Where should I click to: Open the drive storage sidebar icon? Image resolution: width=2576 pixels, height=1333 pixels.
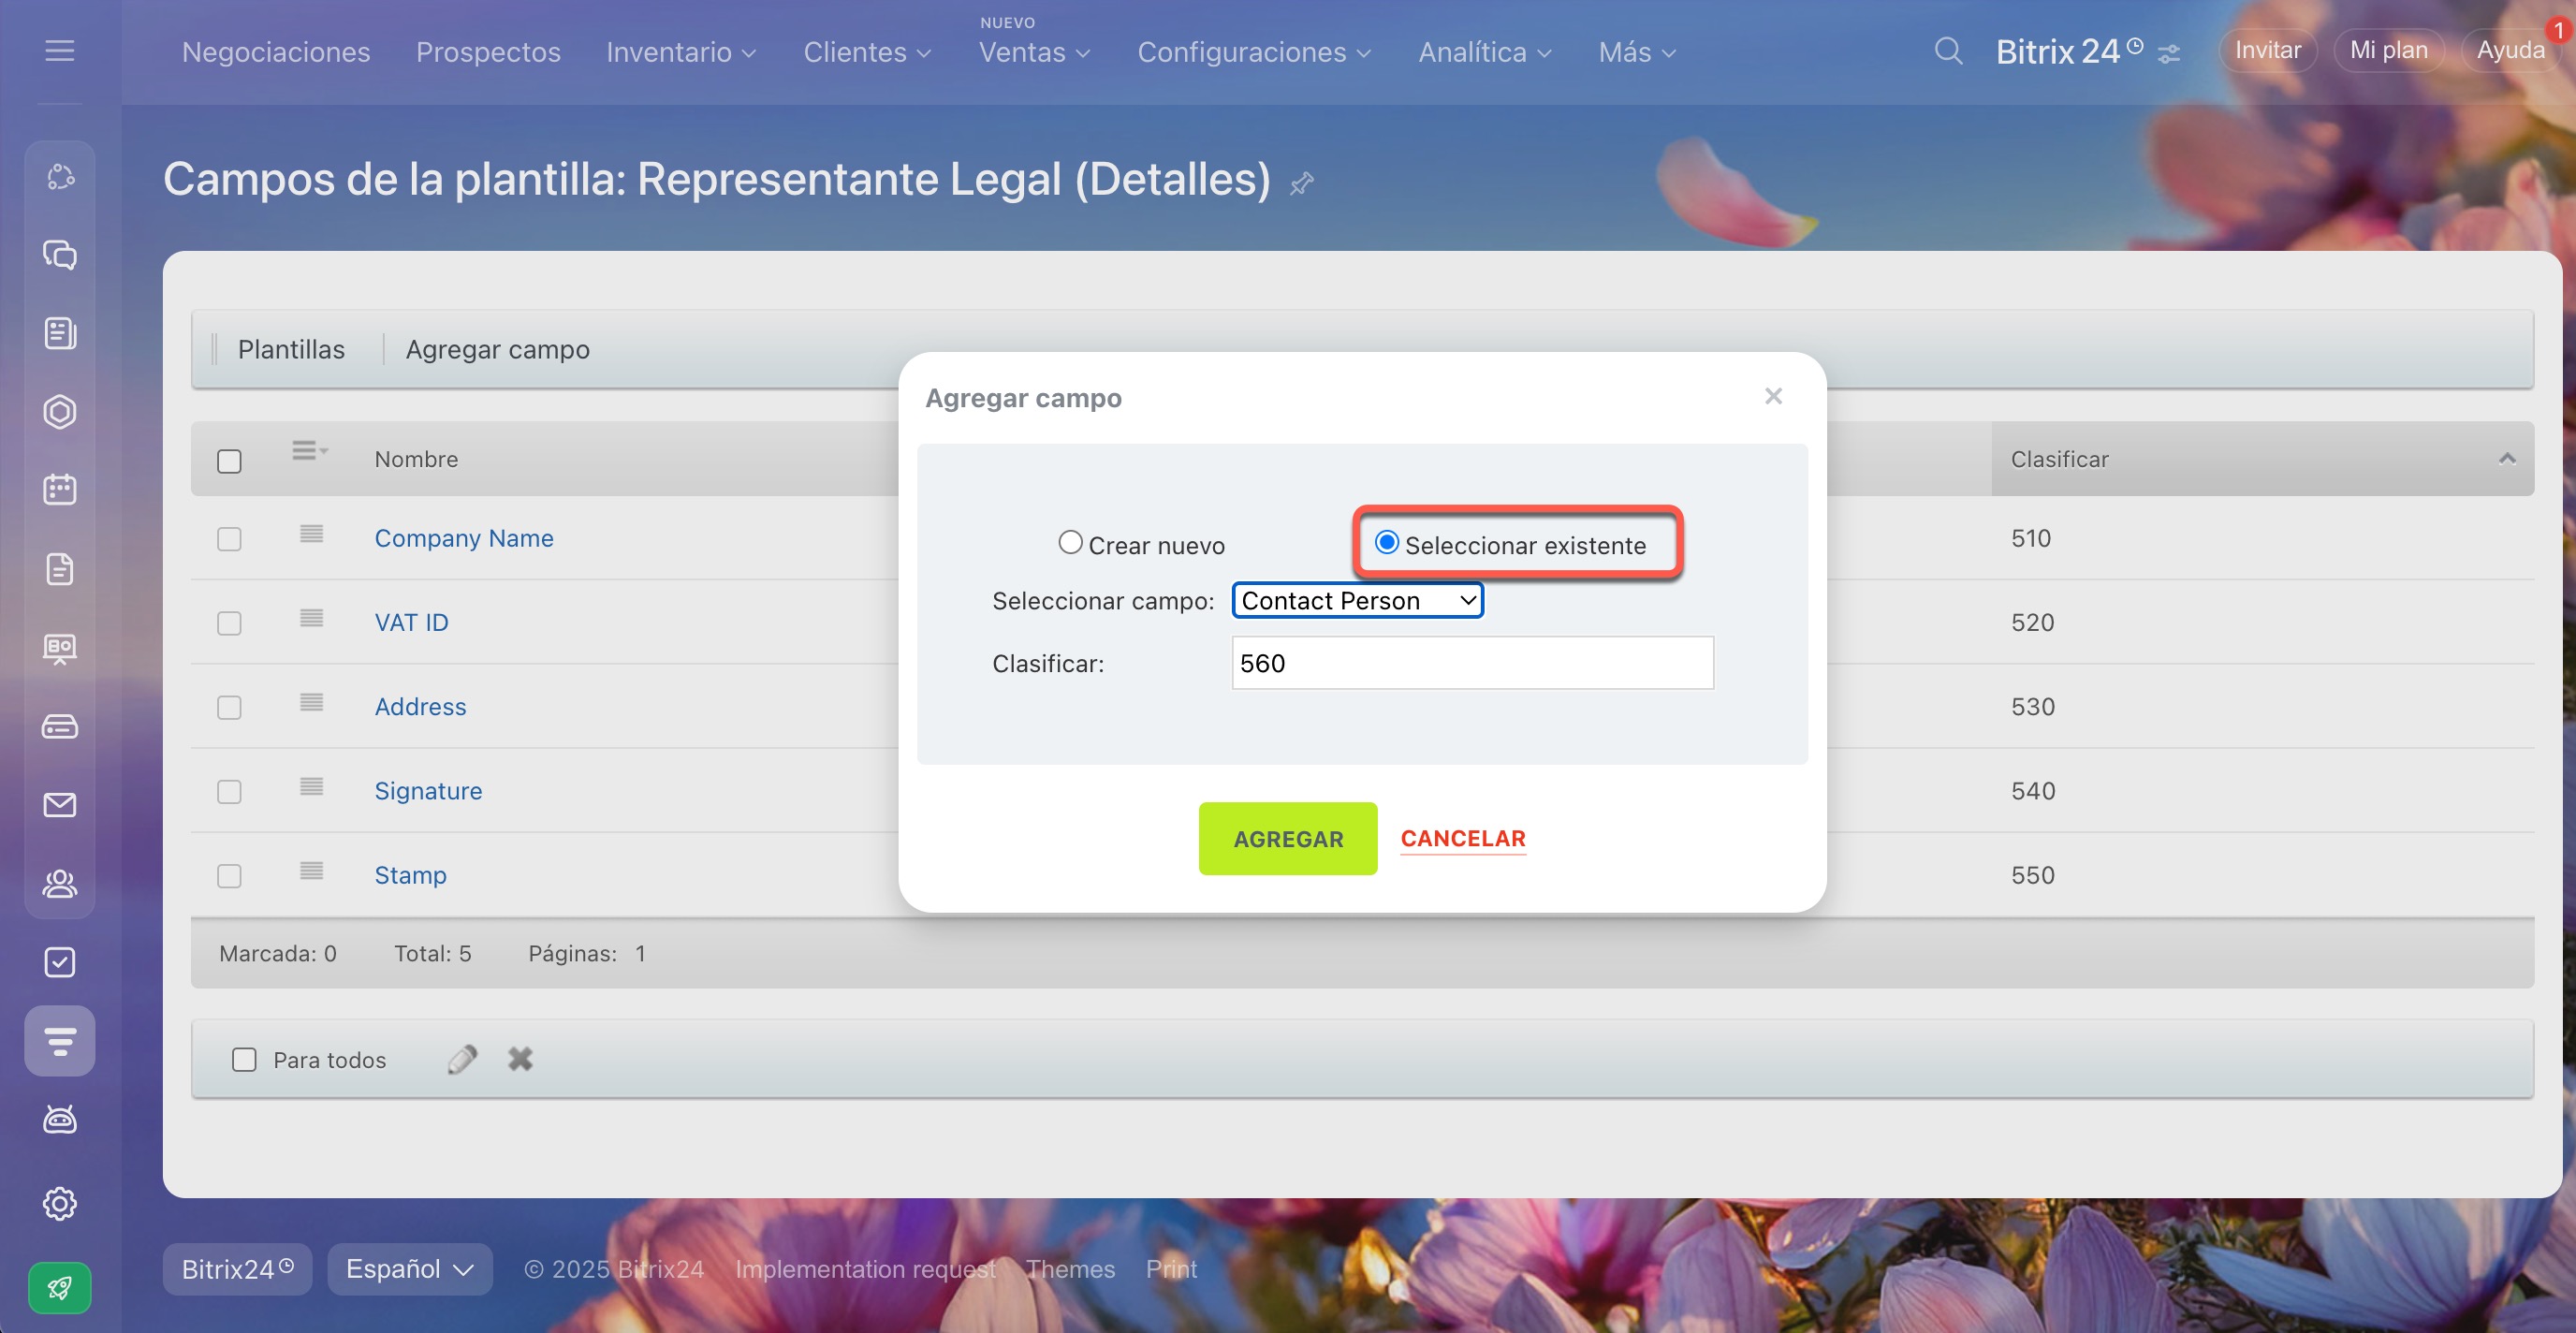tap(60, 726)
